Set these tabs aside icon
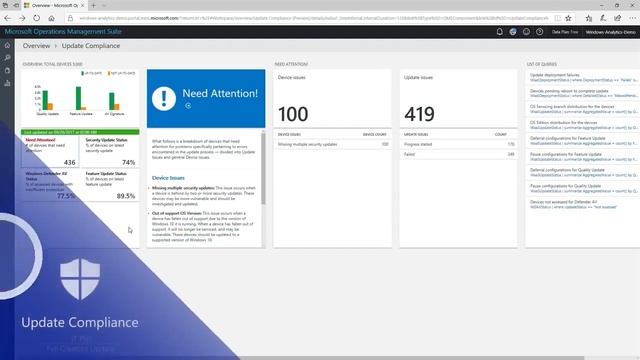Image resolution: width=640 pixels, height=360 pixels. pos(16,5)
